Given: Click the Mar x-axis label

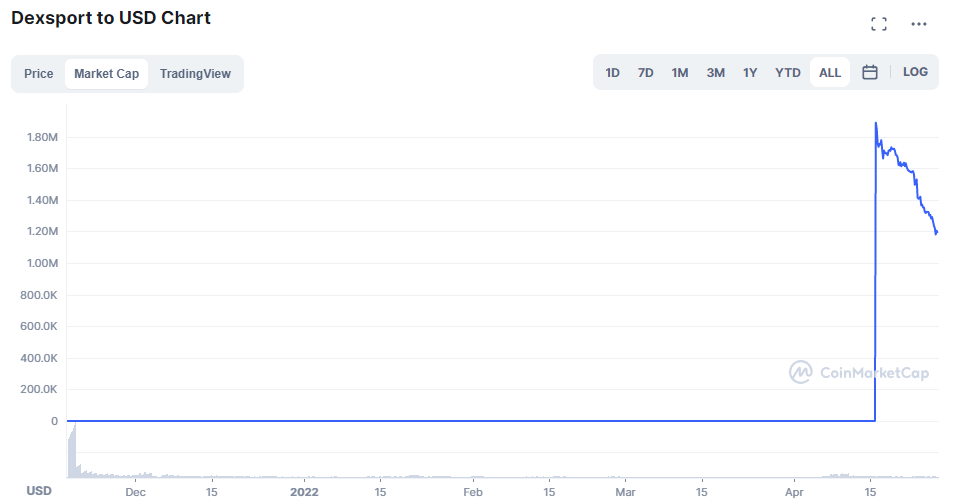Looking at the screenshot, I should 625,492.
